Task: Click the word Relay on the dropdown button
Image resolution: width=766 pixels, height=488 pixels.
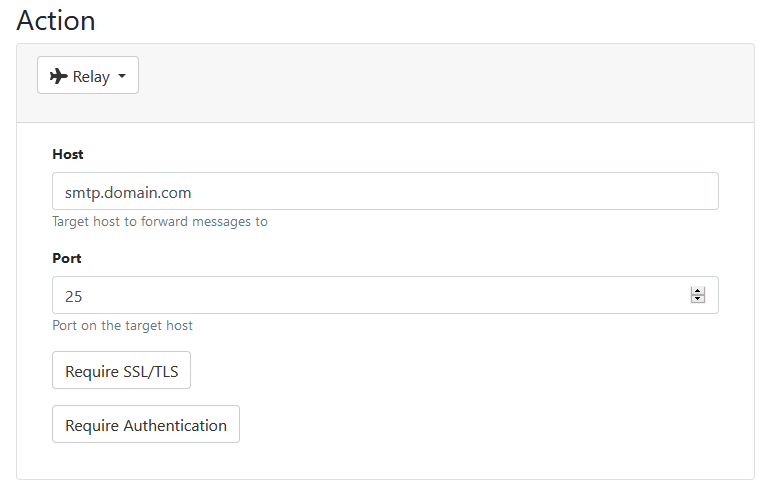Action: pyautogui.click(x=91, y=76)
